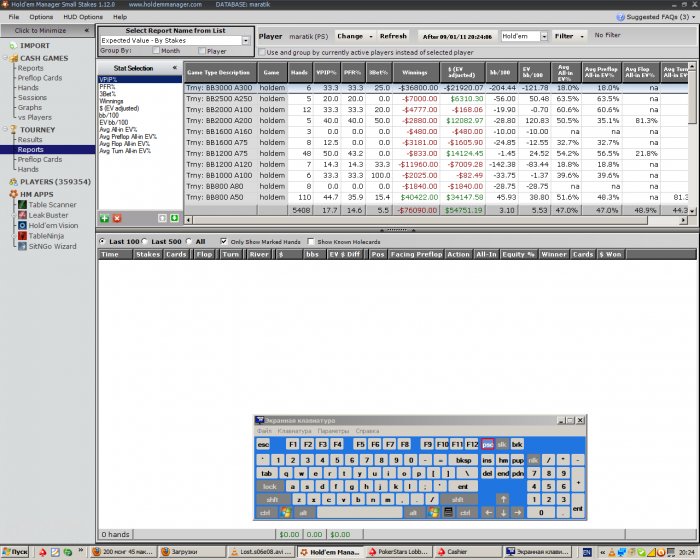Image resolution: width=700 pixels, height=560 pixels.
Task: Uncheck Only Show Marked Hands
Action: pos(224,241)
